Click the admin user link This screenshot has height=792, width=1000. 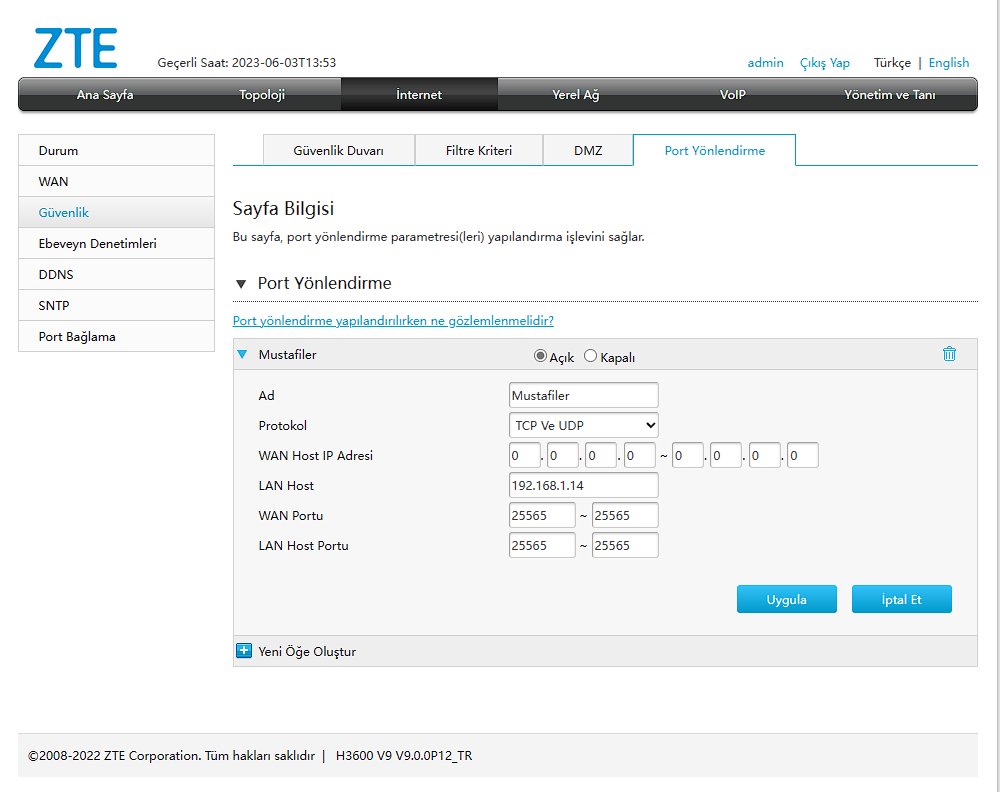click(765, 62)
